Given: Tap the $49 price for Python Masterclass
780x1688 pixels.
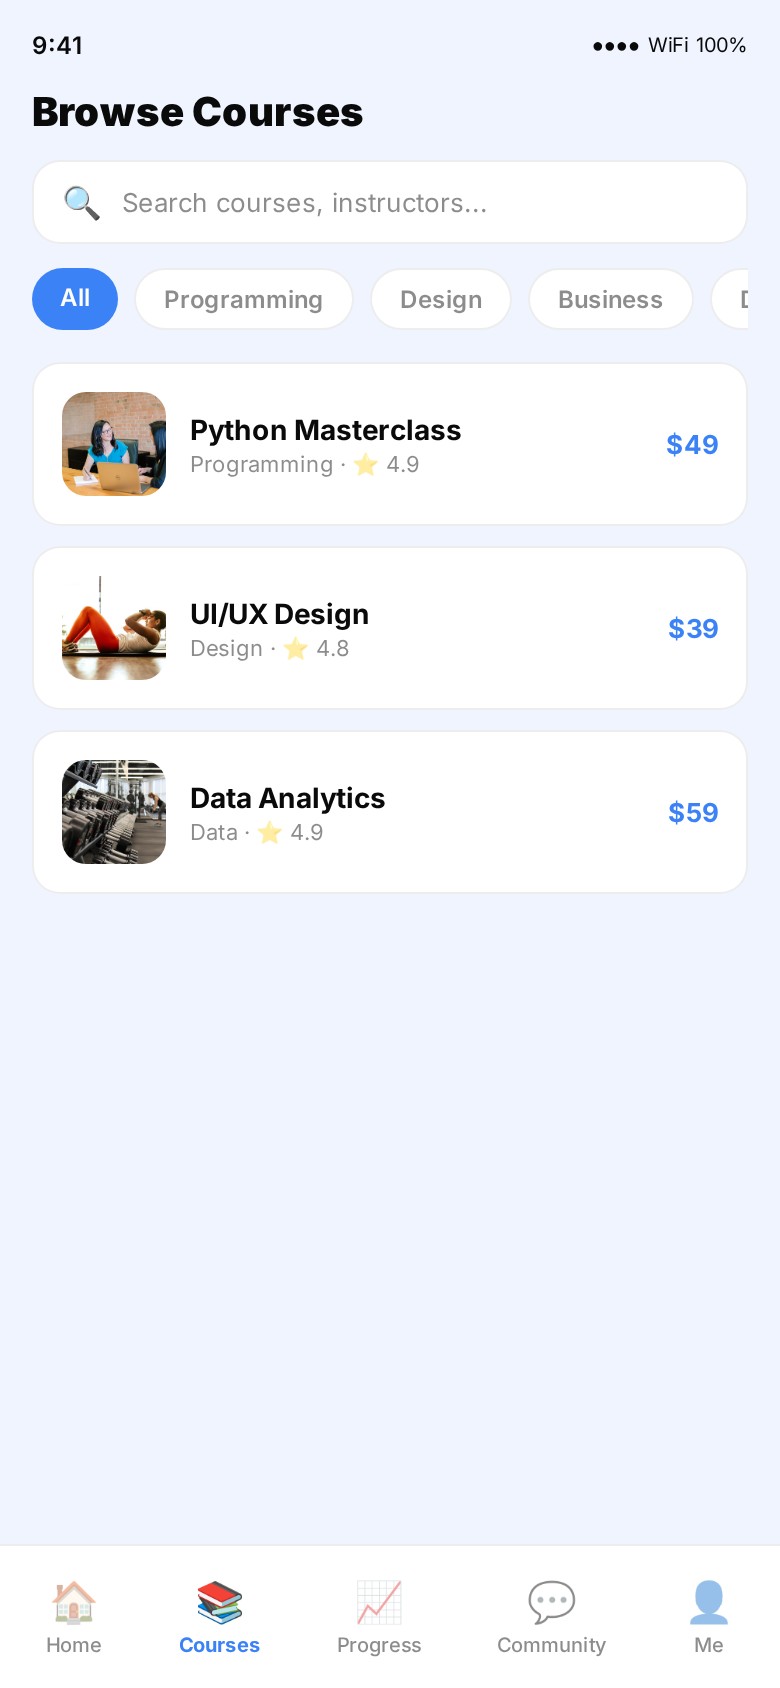Looking at the screenshot, I should (x=692, y=444).
